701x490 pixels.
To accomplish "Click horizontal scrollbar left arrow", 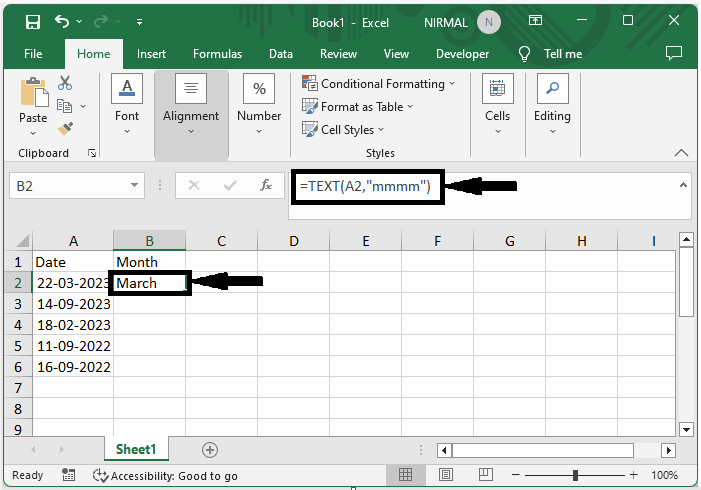I will tap(444, 450).
